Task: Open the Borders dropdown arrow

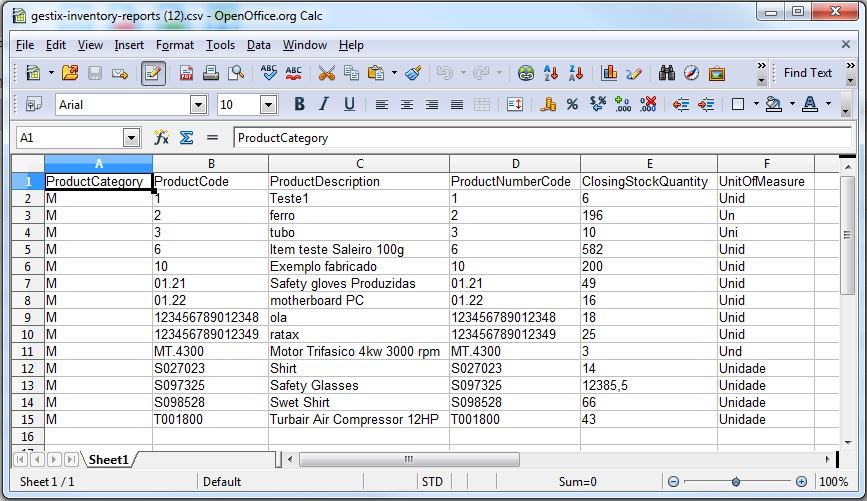Action: pyautogui.click(x=756, y=103)
